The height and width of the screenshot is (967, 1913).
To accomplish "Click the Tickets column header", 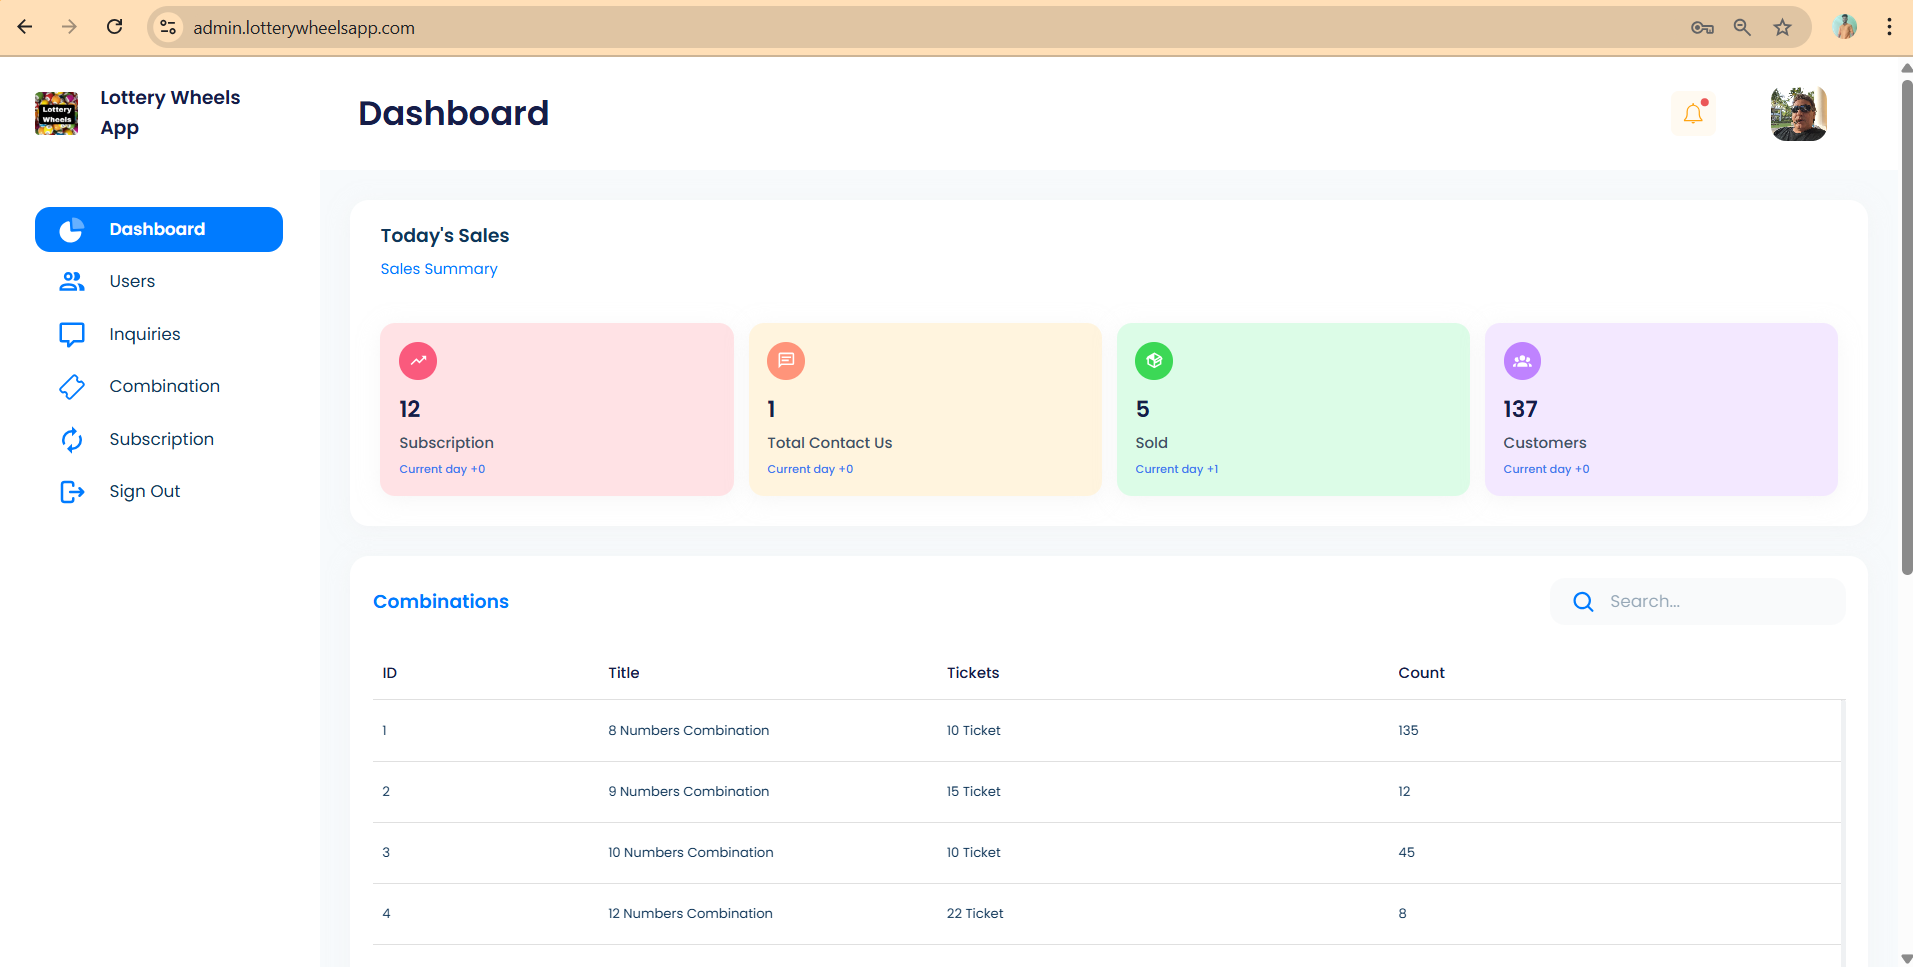I will pos(973,673).
